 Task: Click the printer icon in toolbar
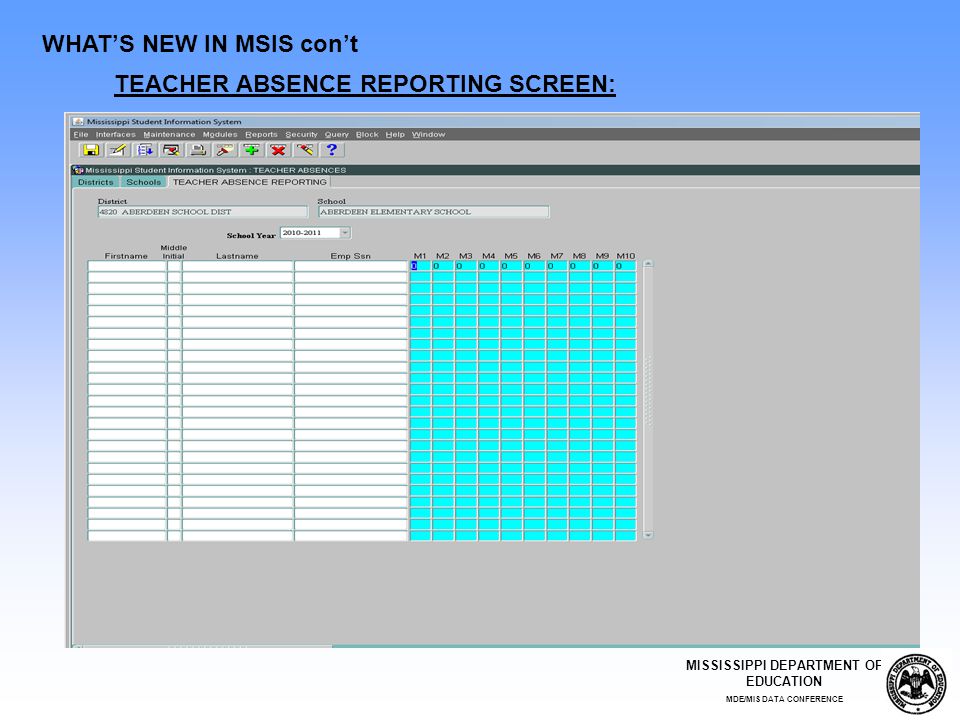click(198, 150)
